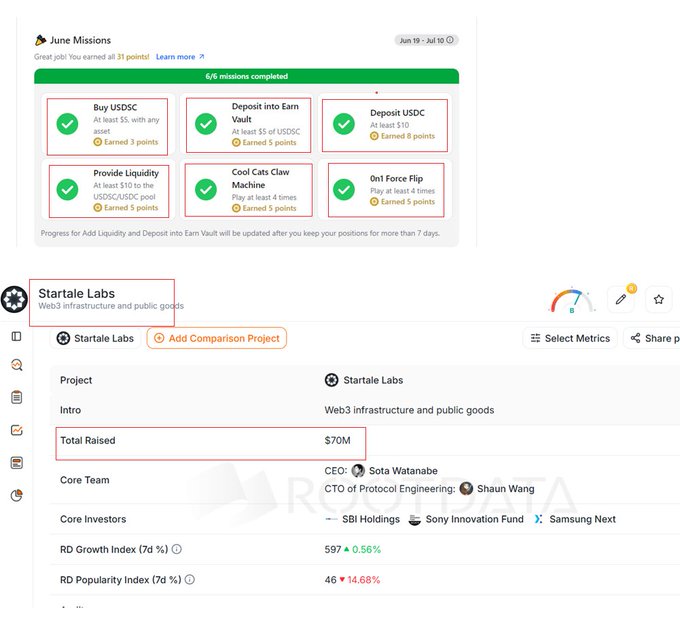Open the clipboard list sidebar icon
Viewport: 680px width, 626px height.
16,397
